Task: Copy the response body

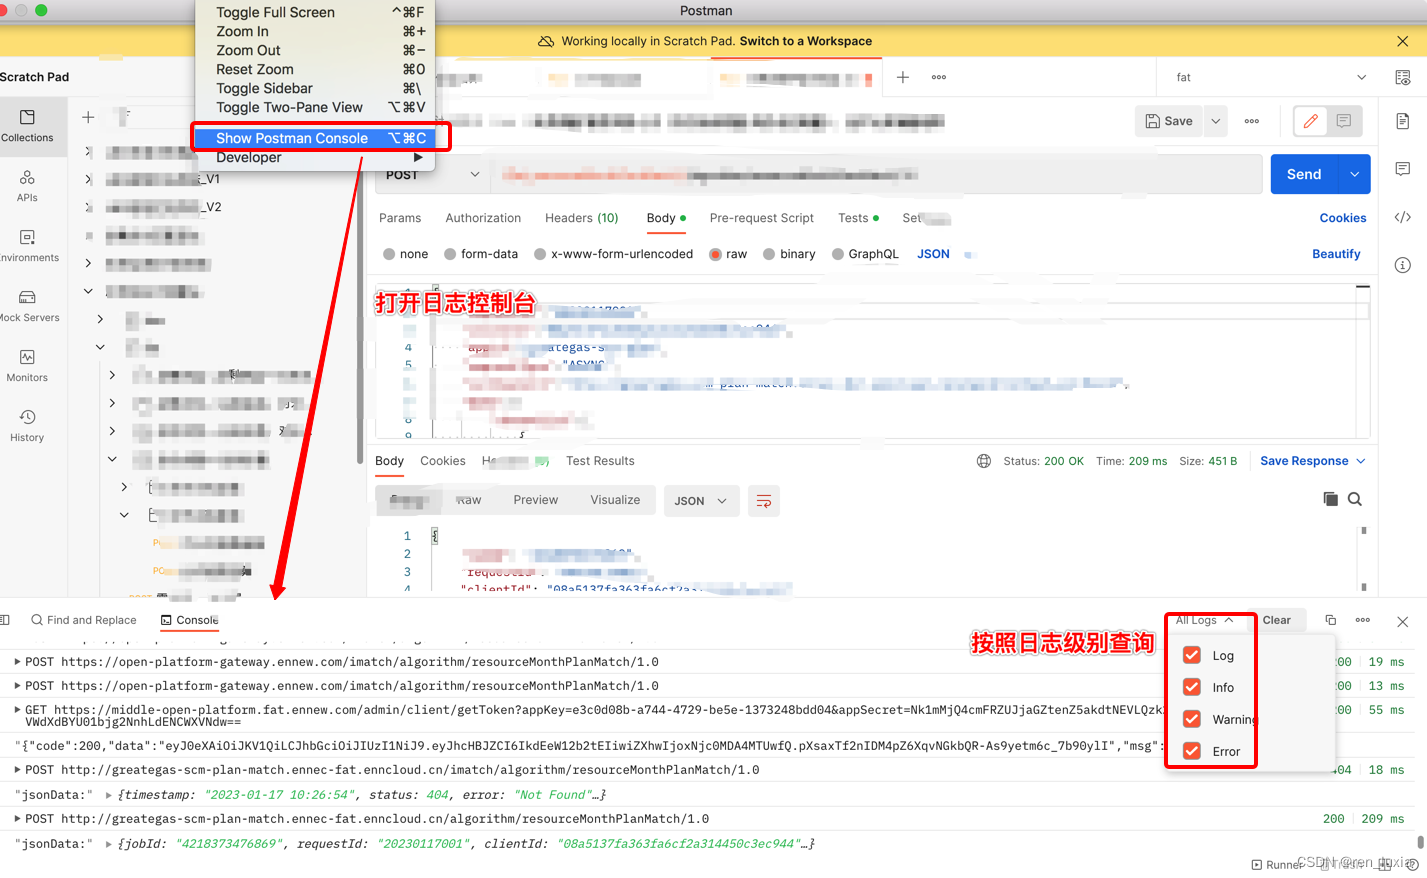Action: 1330,499
